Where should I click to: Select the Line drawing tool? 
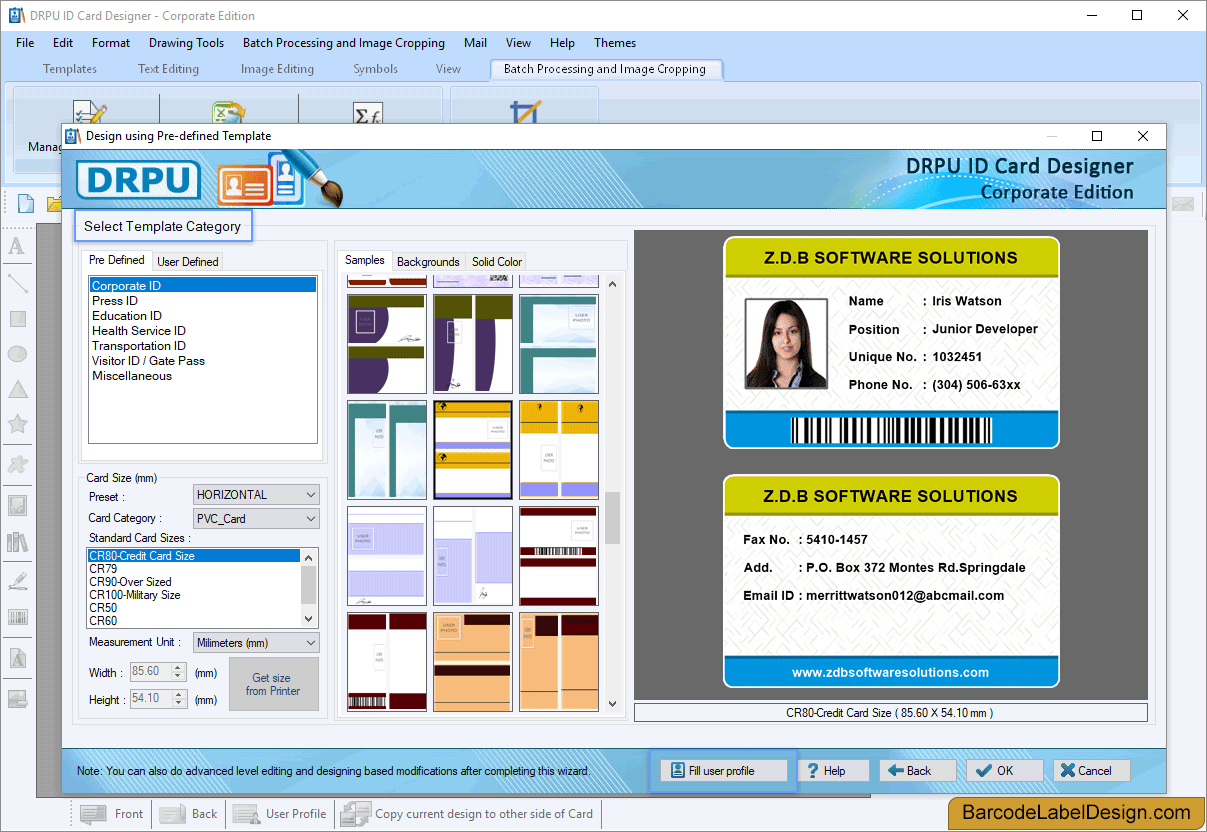[x=17, y=283]
